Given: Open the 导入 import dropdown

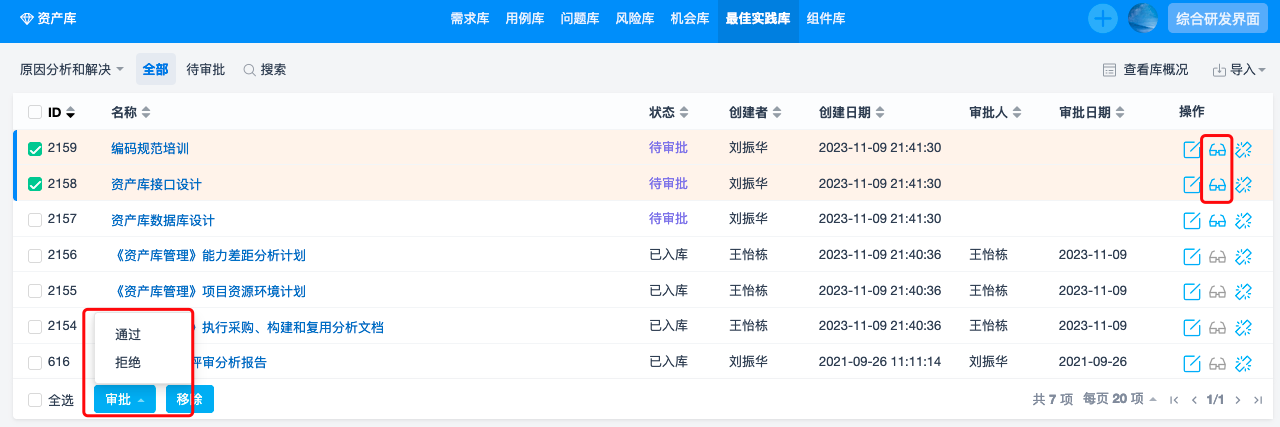Looking at the screenshot, I should tap(1239, 70).
